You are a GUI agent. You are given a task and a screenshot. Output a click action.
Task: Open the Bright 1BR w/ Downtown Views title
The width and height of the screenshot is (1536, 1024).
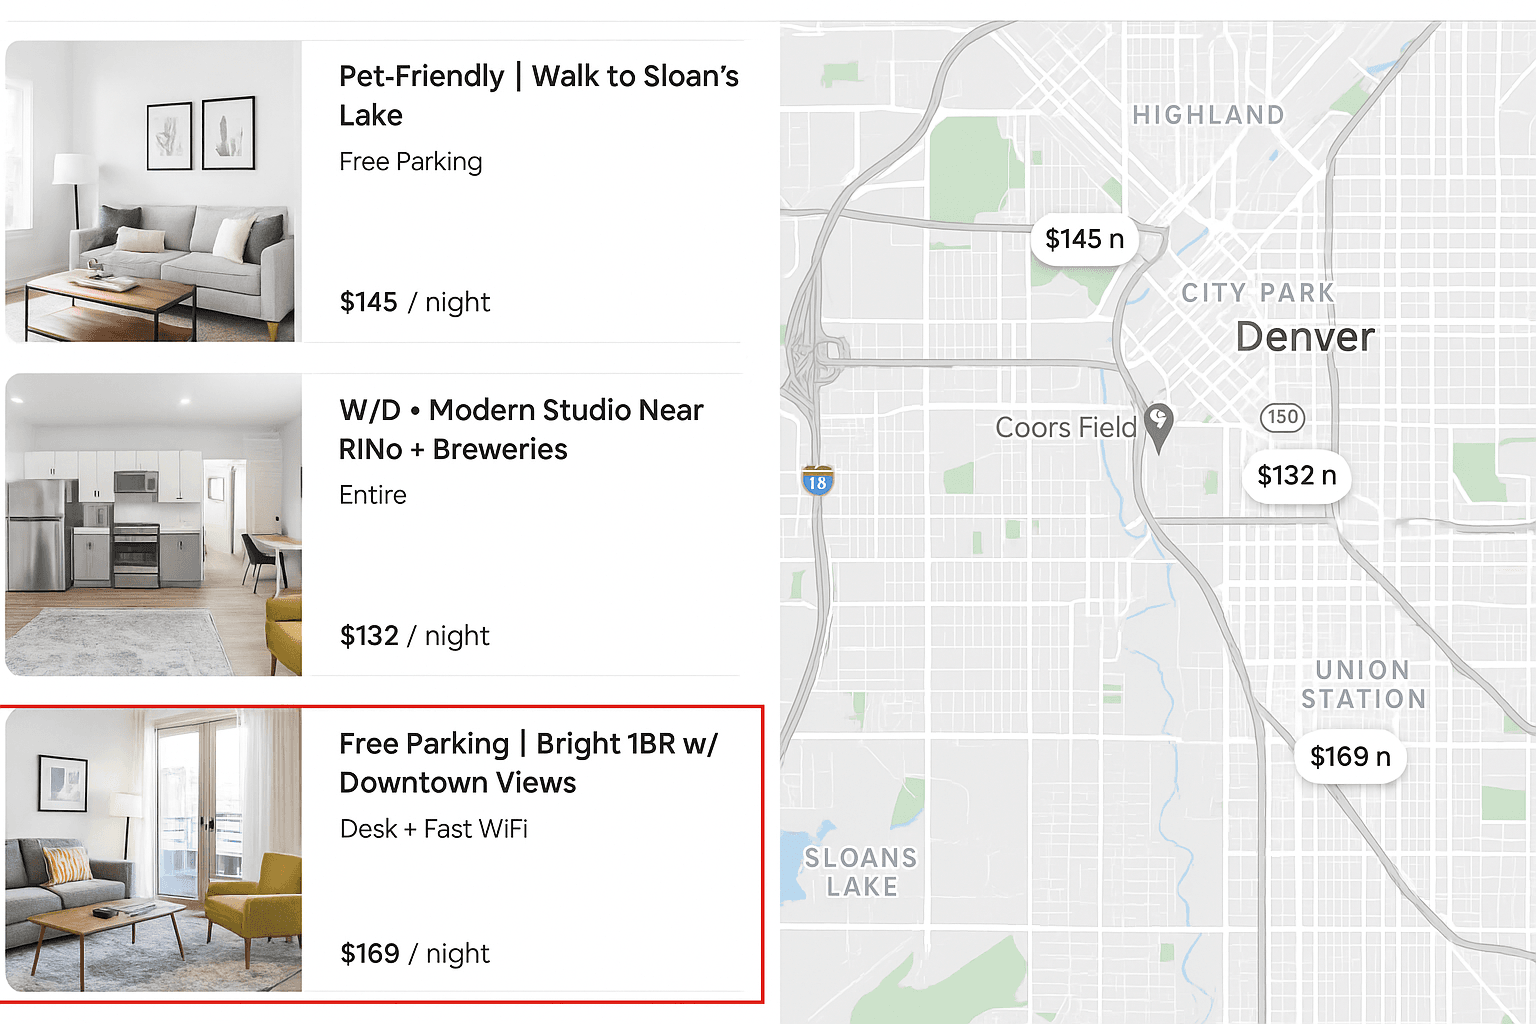[528, 762]
